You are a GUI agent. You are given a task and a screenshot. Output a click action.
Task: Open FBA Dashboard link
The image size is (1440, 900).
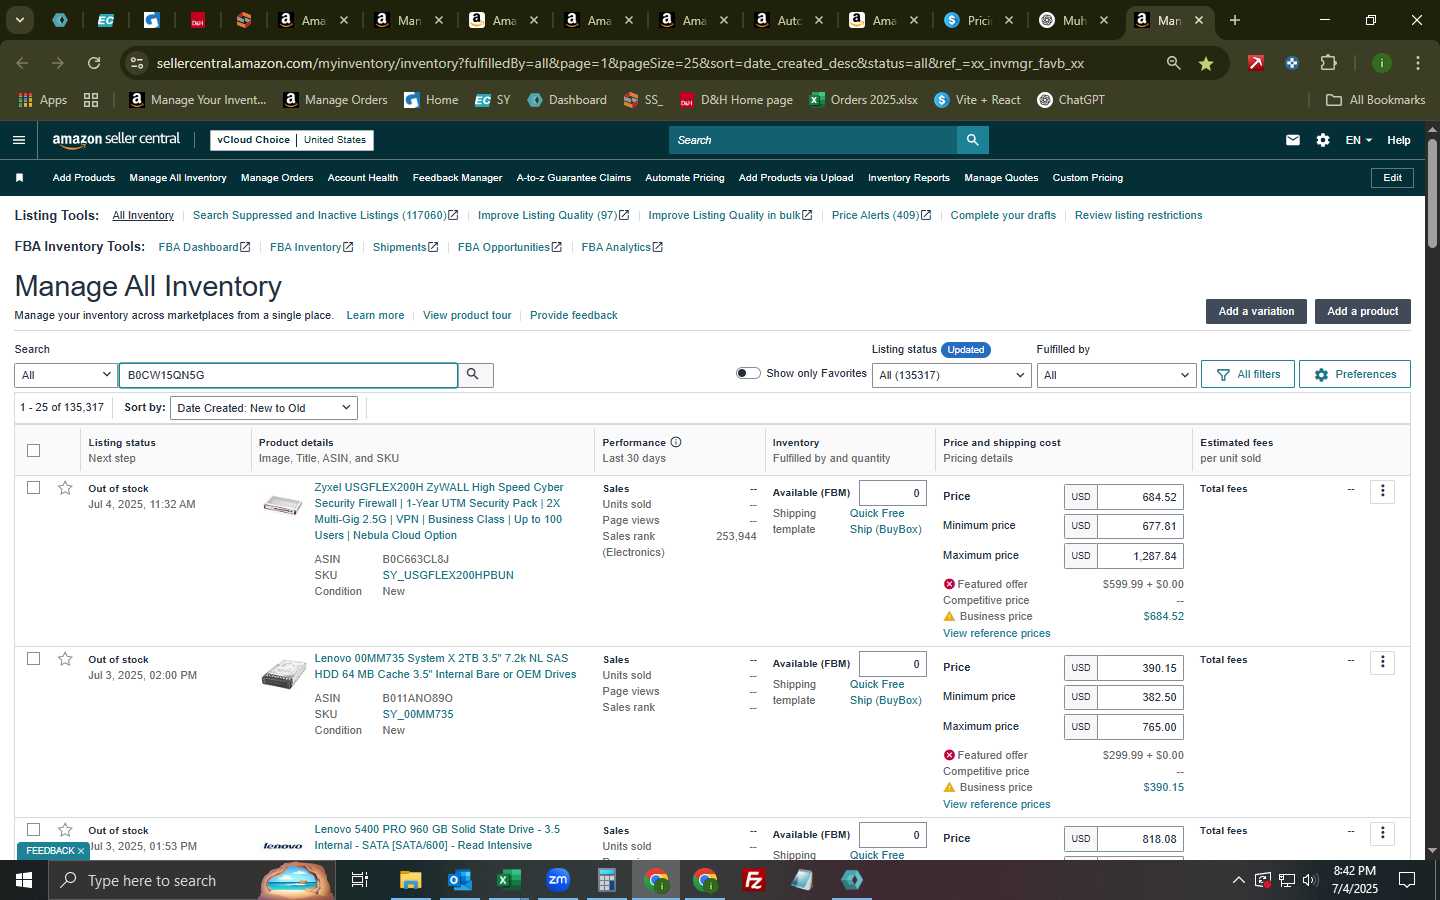point(204,247)
